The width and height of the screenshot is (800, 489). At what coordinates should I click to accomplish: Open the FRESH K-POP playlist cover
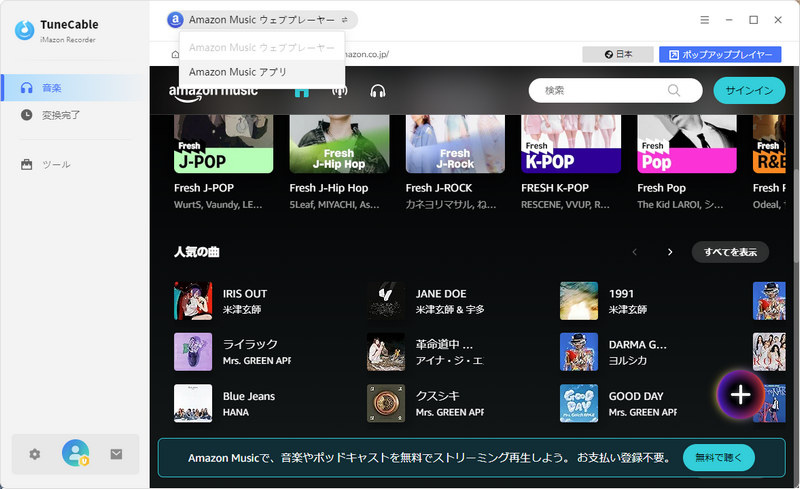point(571,144)
